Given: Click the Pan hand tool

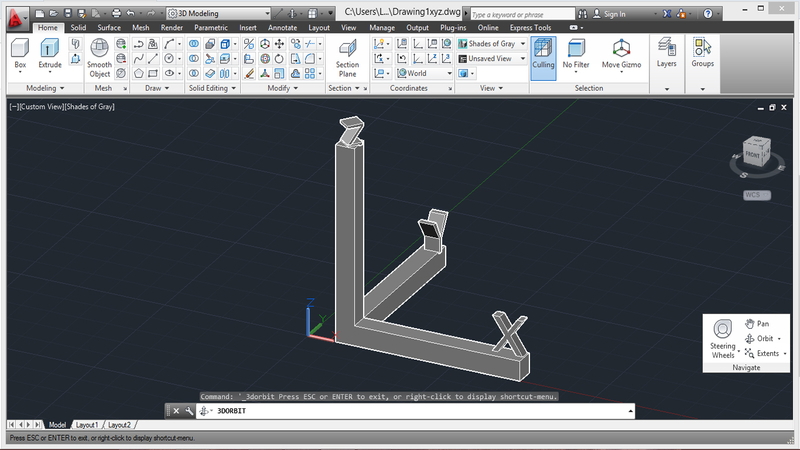Looking at the screenshot, I should (757, 323).
